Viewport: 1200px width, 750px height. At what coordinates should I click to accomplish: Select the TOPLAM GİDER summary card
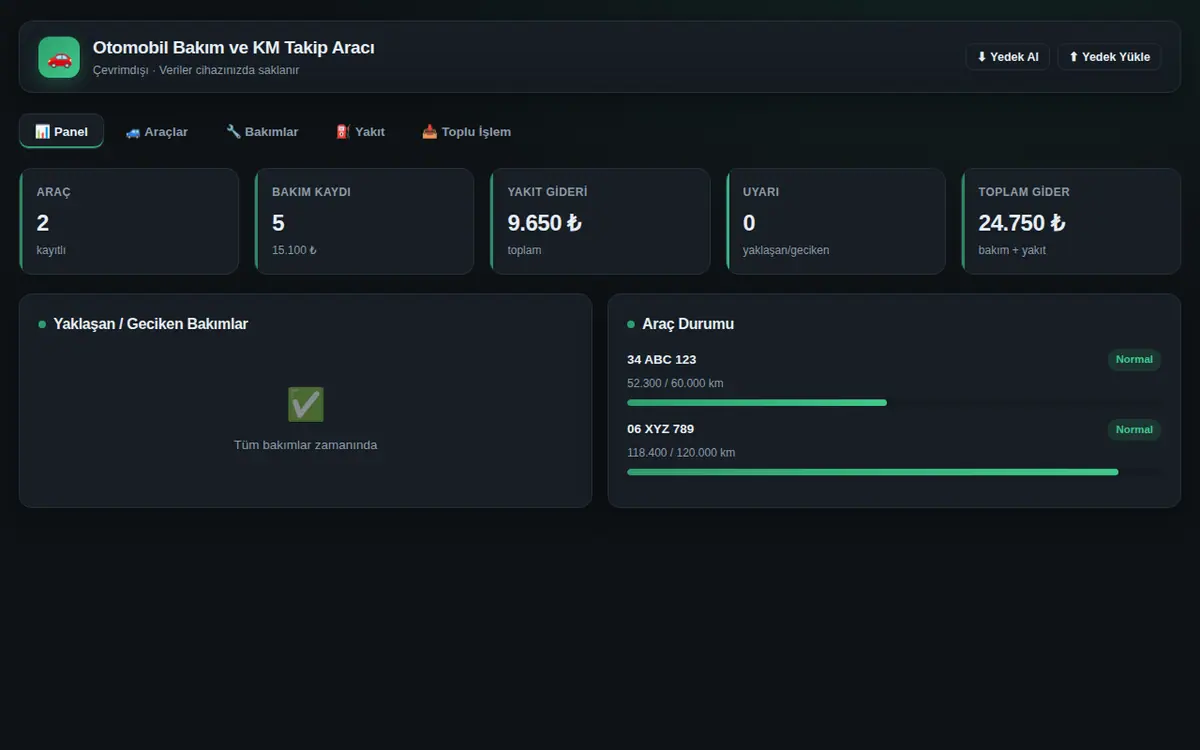point(1071,221)
